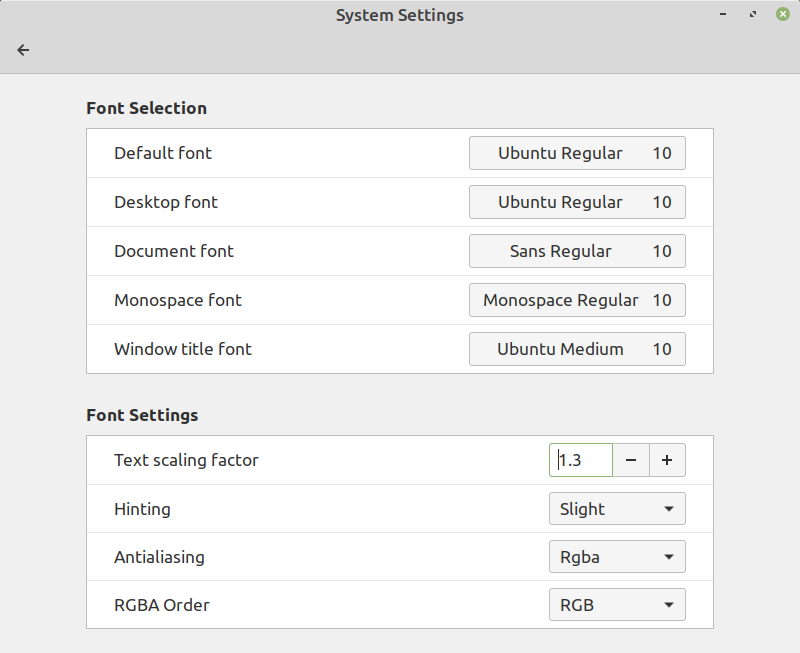Increase text scaling with plus button
Viewport: 800px width, 653px height.
coord(667,460)
